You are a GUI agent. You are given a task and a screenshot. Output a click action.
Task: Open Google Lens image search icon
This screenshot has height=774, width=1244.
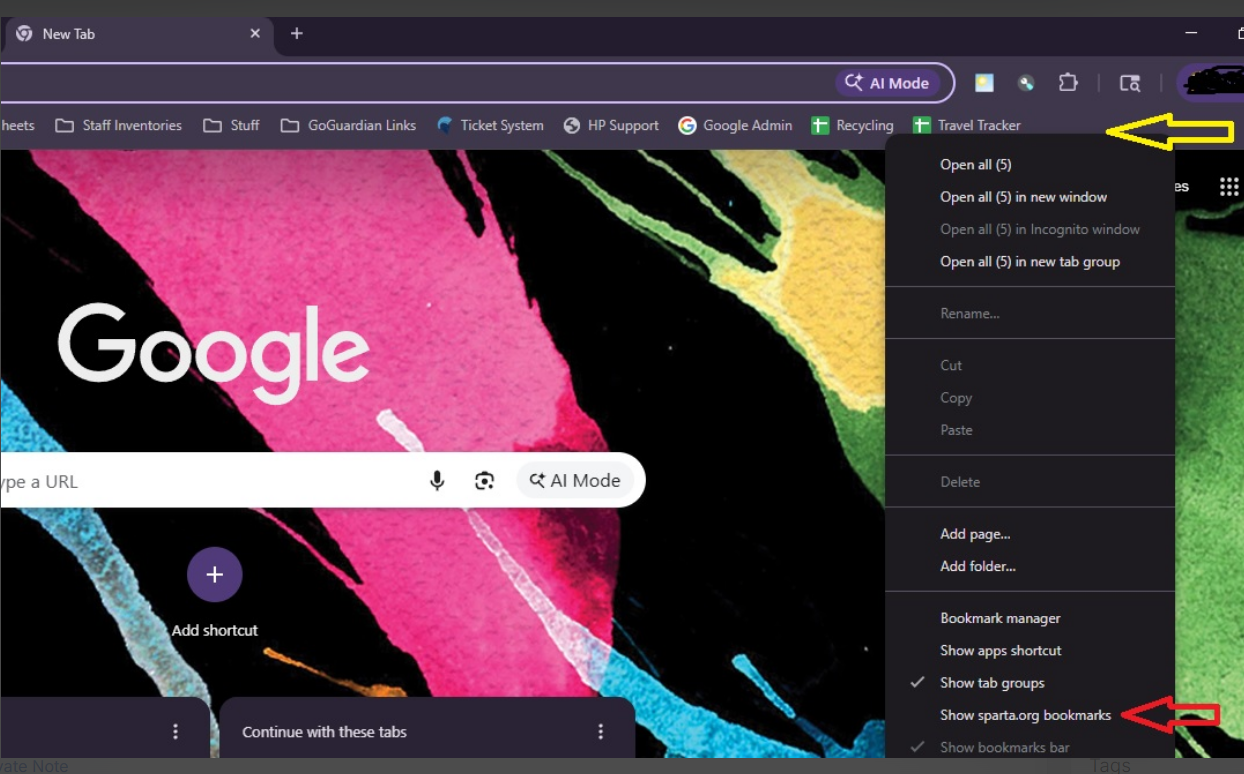[485, 481]
